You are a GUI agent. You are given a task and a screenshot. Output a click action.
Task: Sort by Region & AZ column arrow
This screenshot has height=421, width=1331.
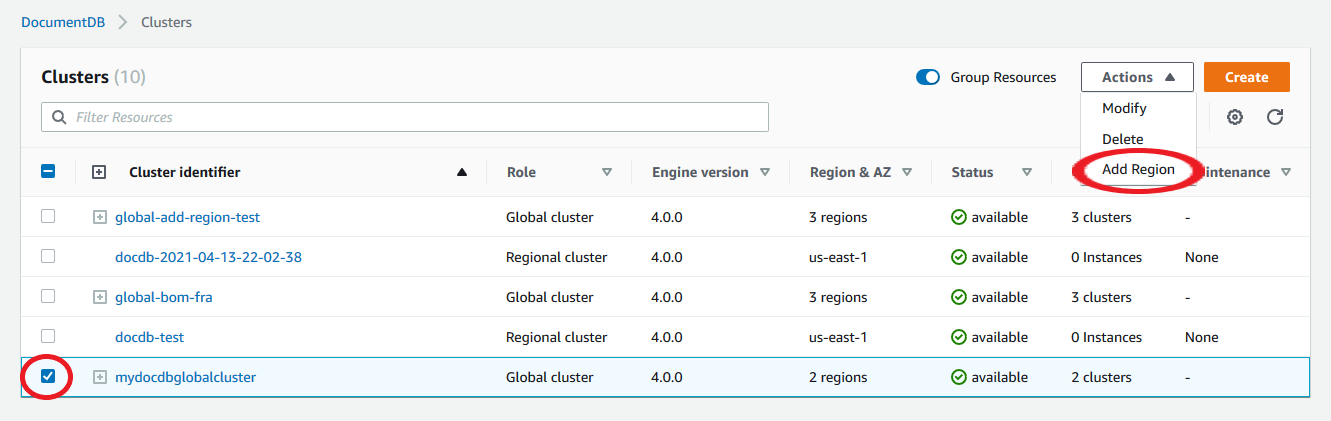click(907, 172)
